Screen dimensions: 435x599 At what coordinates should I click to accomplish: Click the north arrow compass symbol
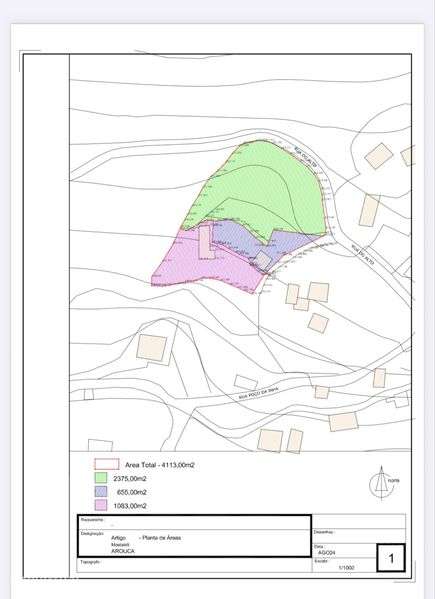tap(382, 483)
